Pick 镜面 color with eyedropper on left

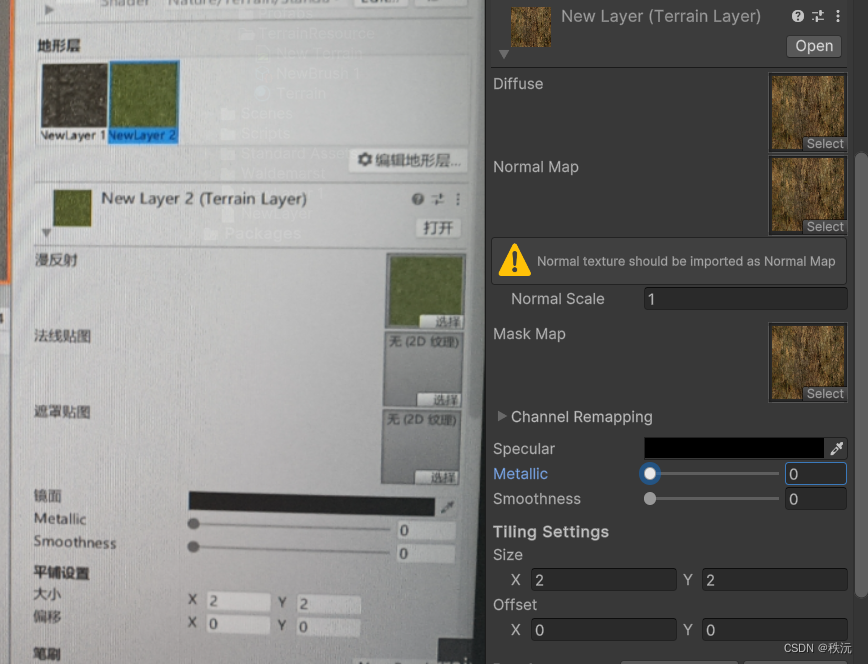[x=447, y=506]
